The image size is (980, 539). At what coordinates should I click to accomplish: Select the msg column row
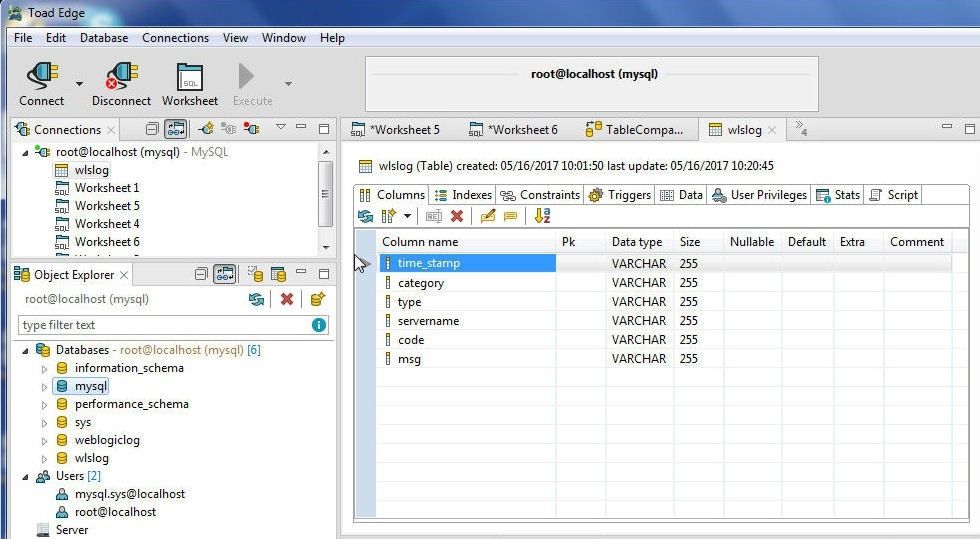[x=665, y=359]
